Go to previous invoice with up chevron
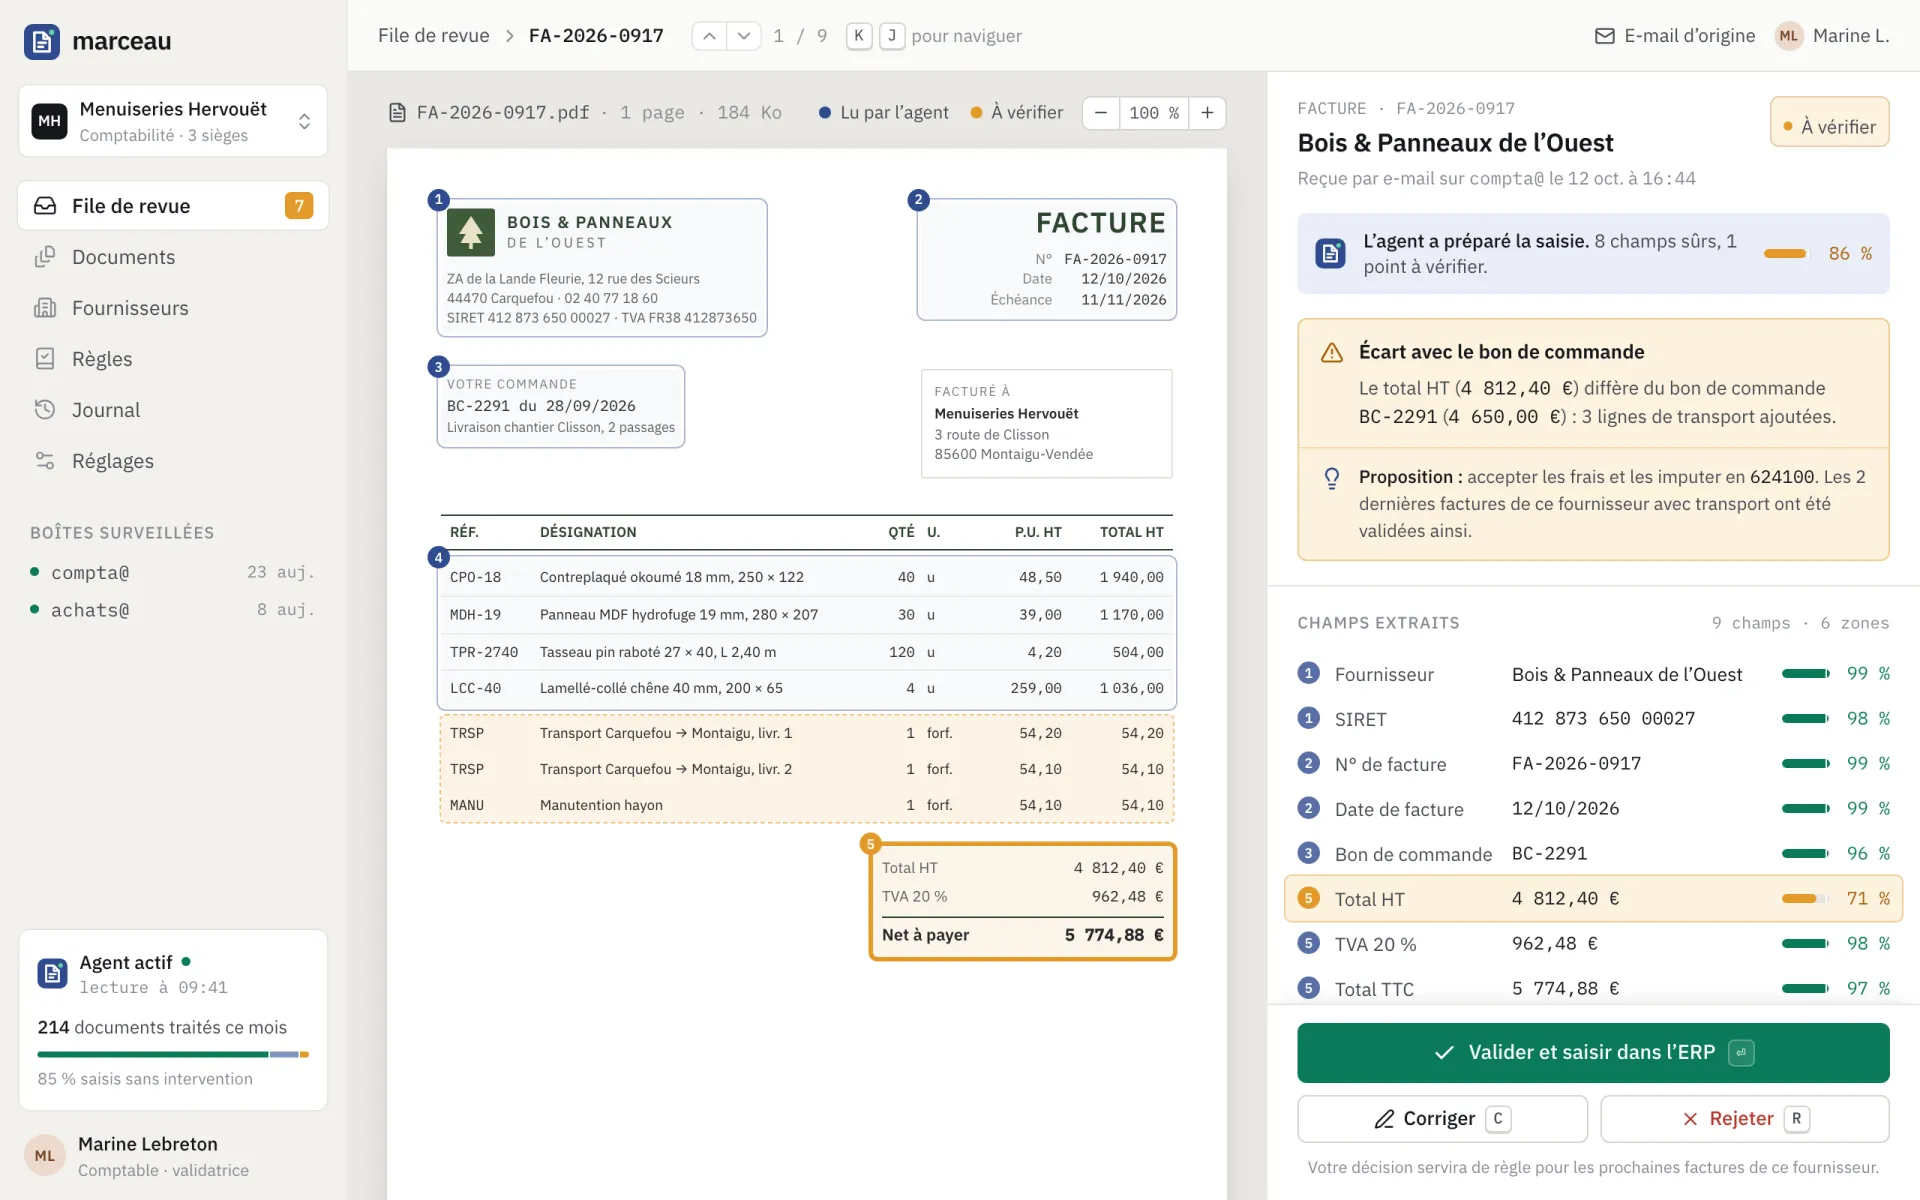Viewport: 1920px width, 1200px height. tap(709, 36)
